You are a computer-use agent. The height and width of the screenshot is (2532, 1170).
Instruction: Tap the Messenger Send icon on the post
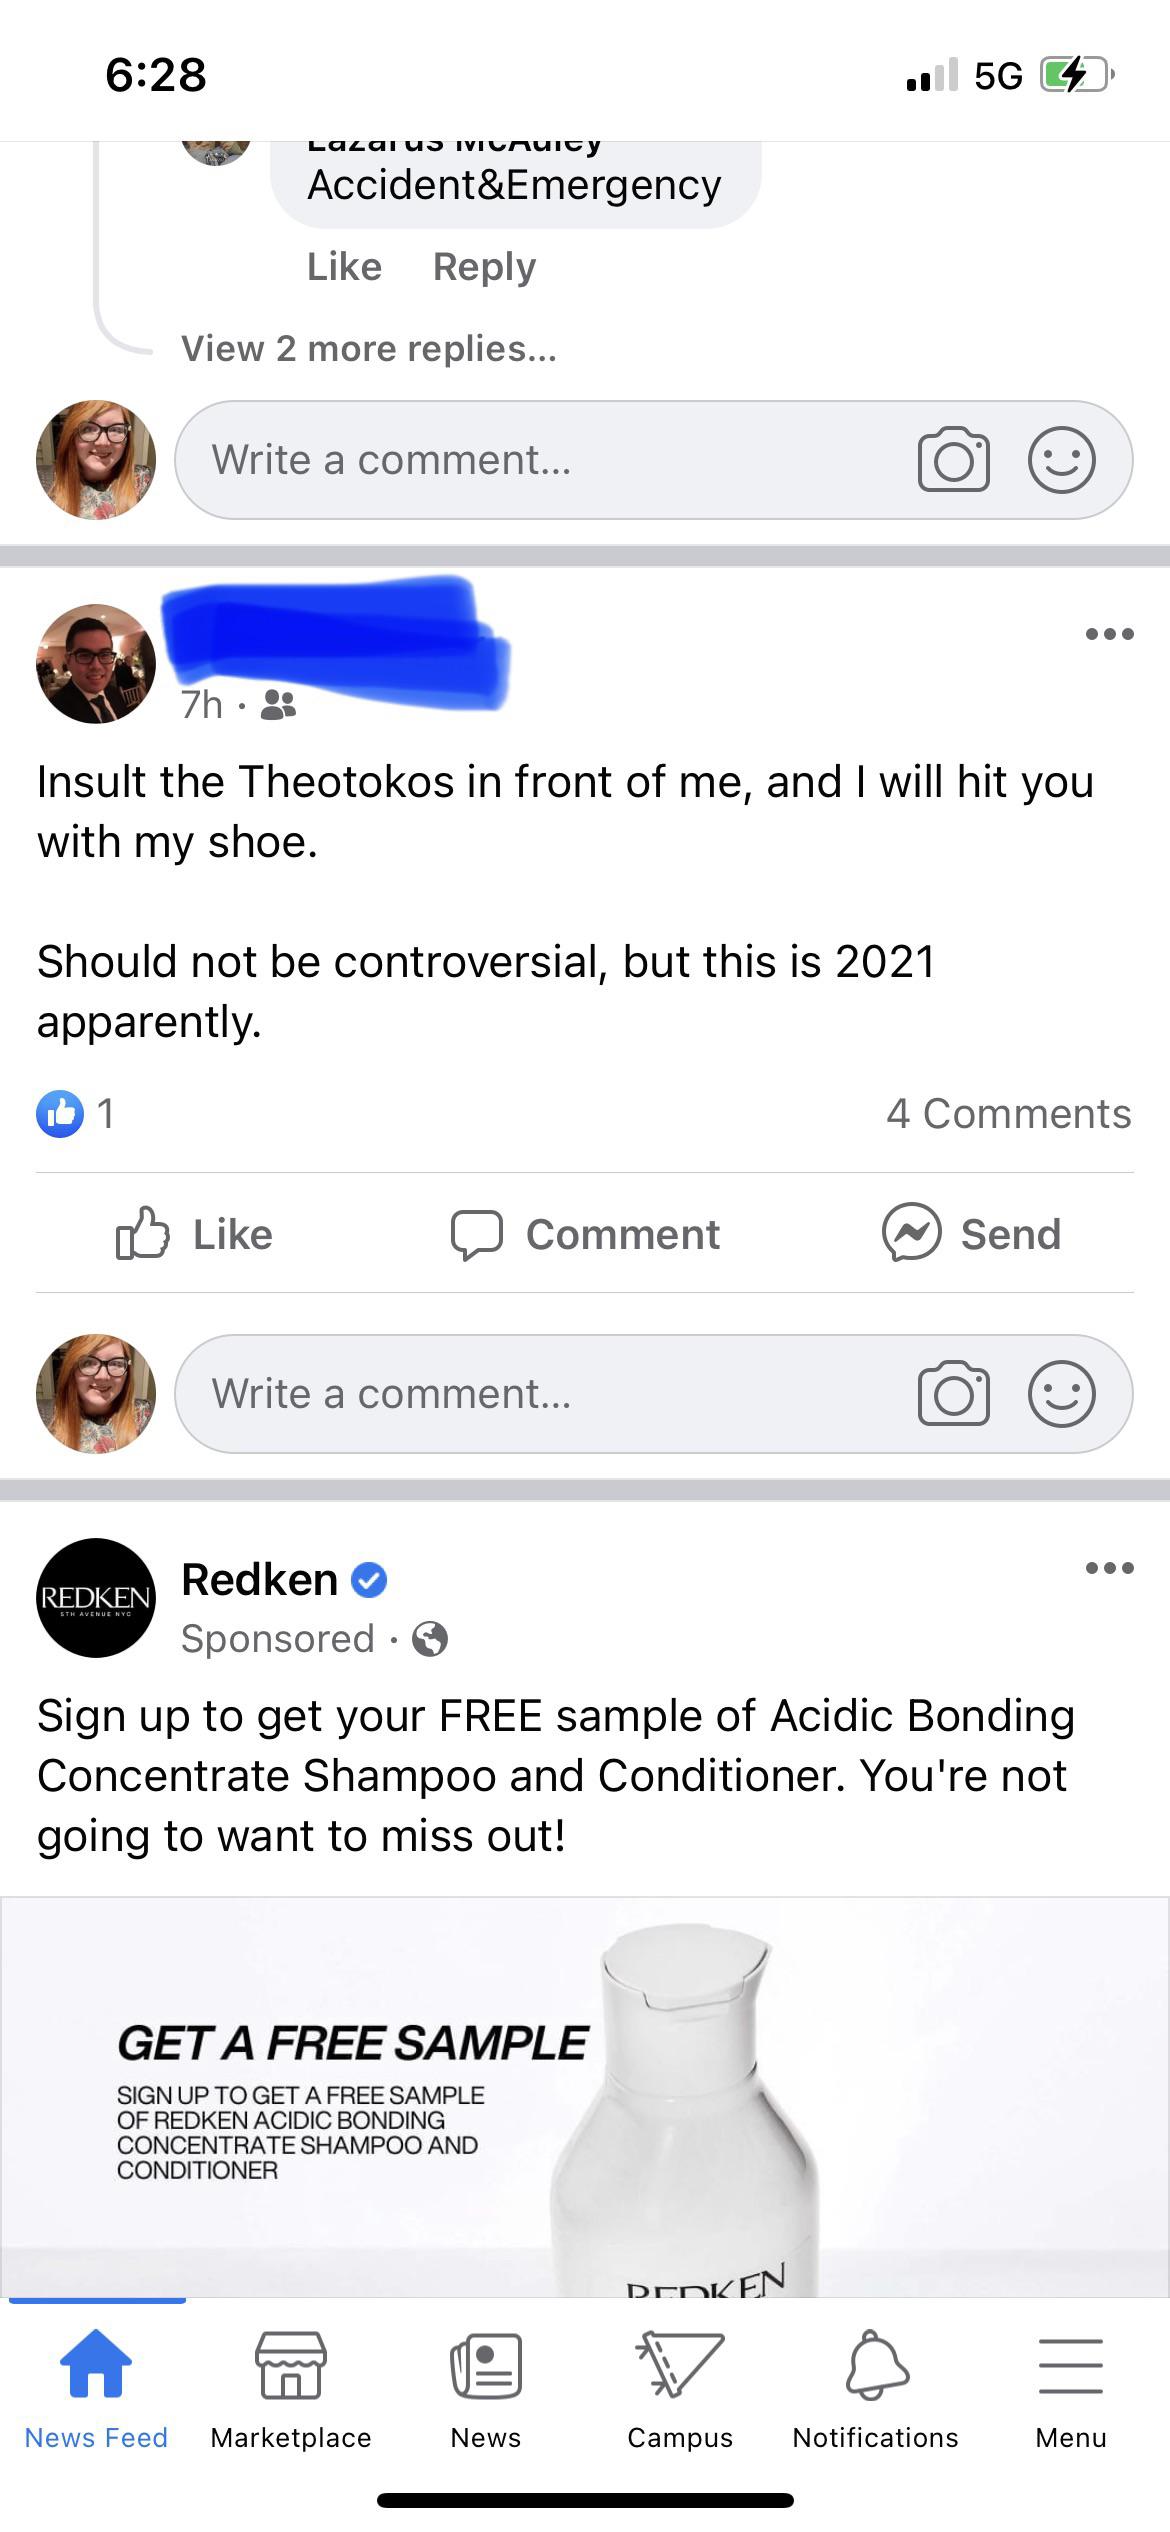[x=911, y=1232]
